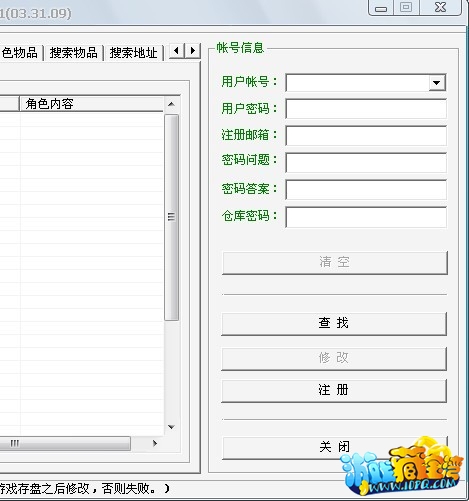Switch to the 搜索地址 tab
This screenshot has width=469, height=501.
[x=133, y=53]
